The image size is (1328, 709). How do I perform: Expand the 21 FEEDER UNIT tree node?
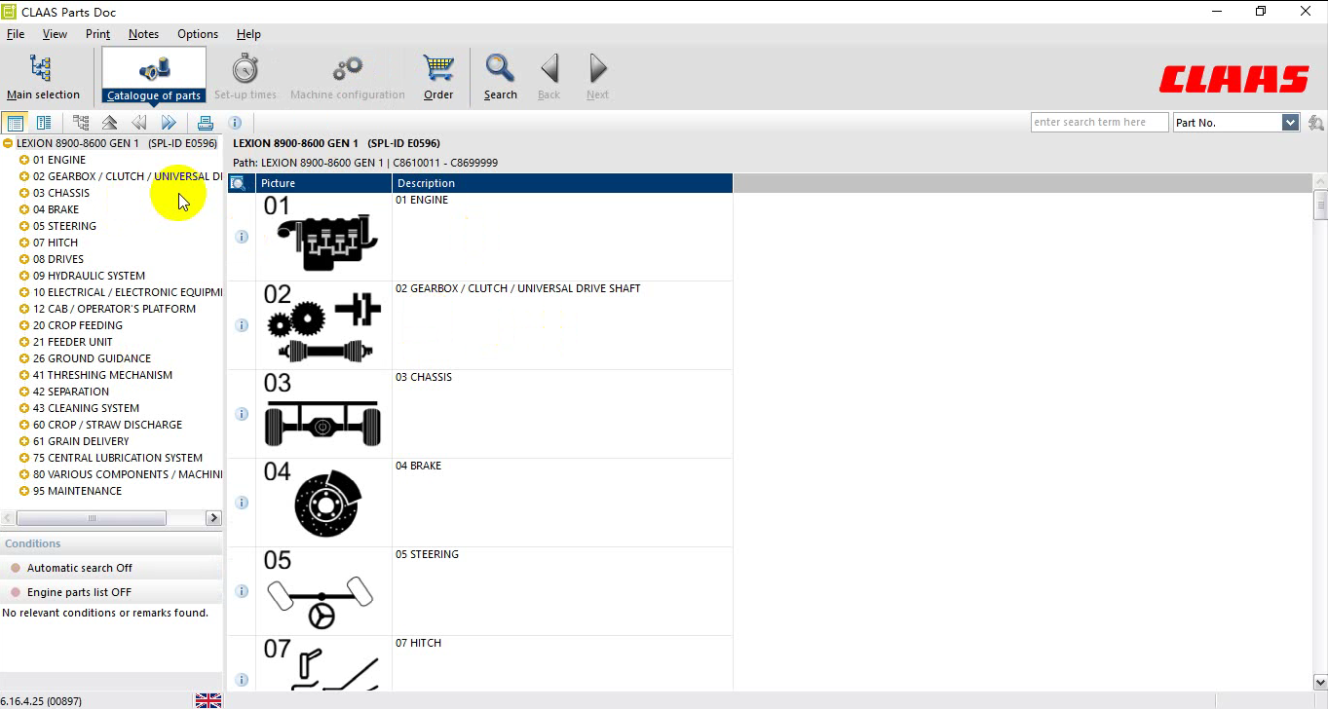pos(24,342)
